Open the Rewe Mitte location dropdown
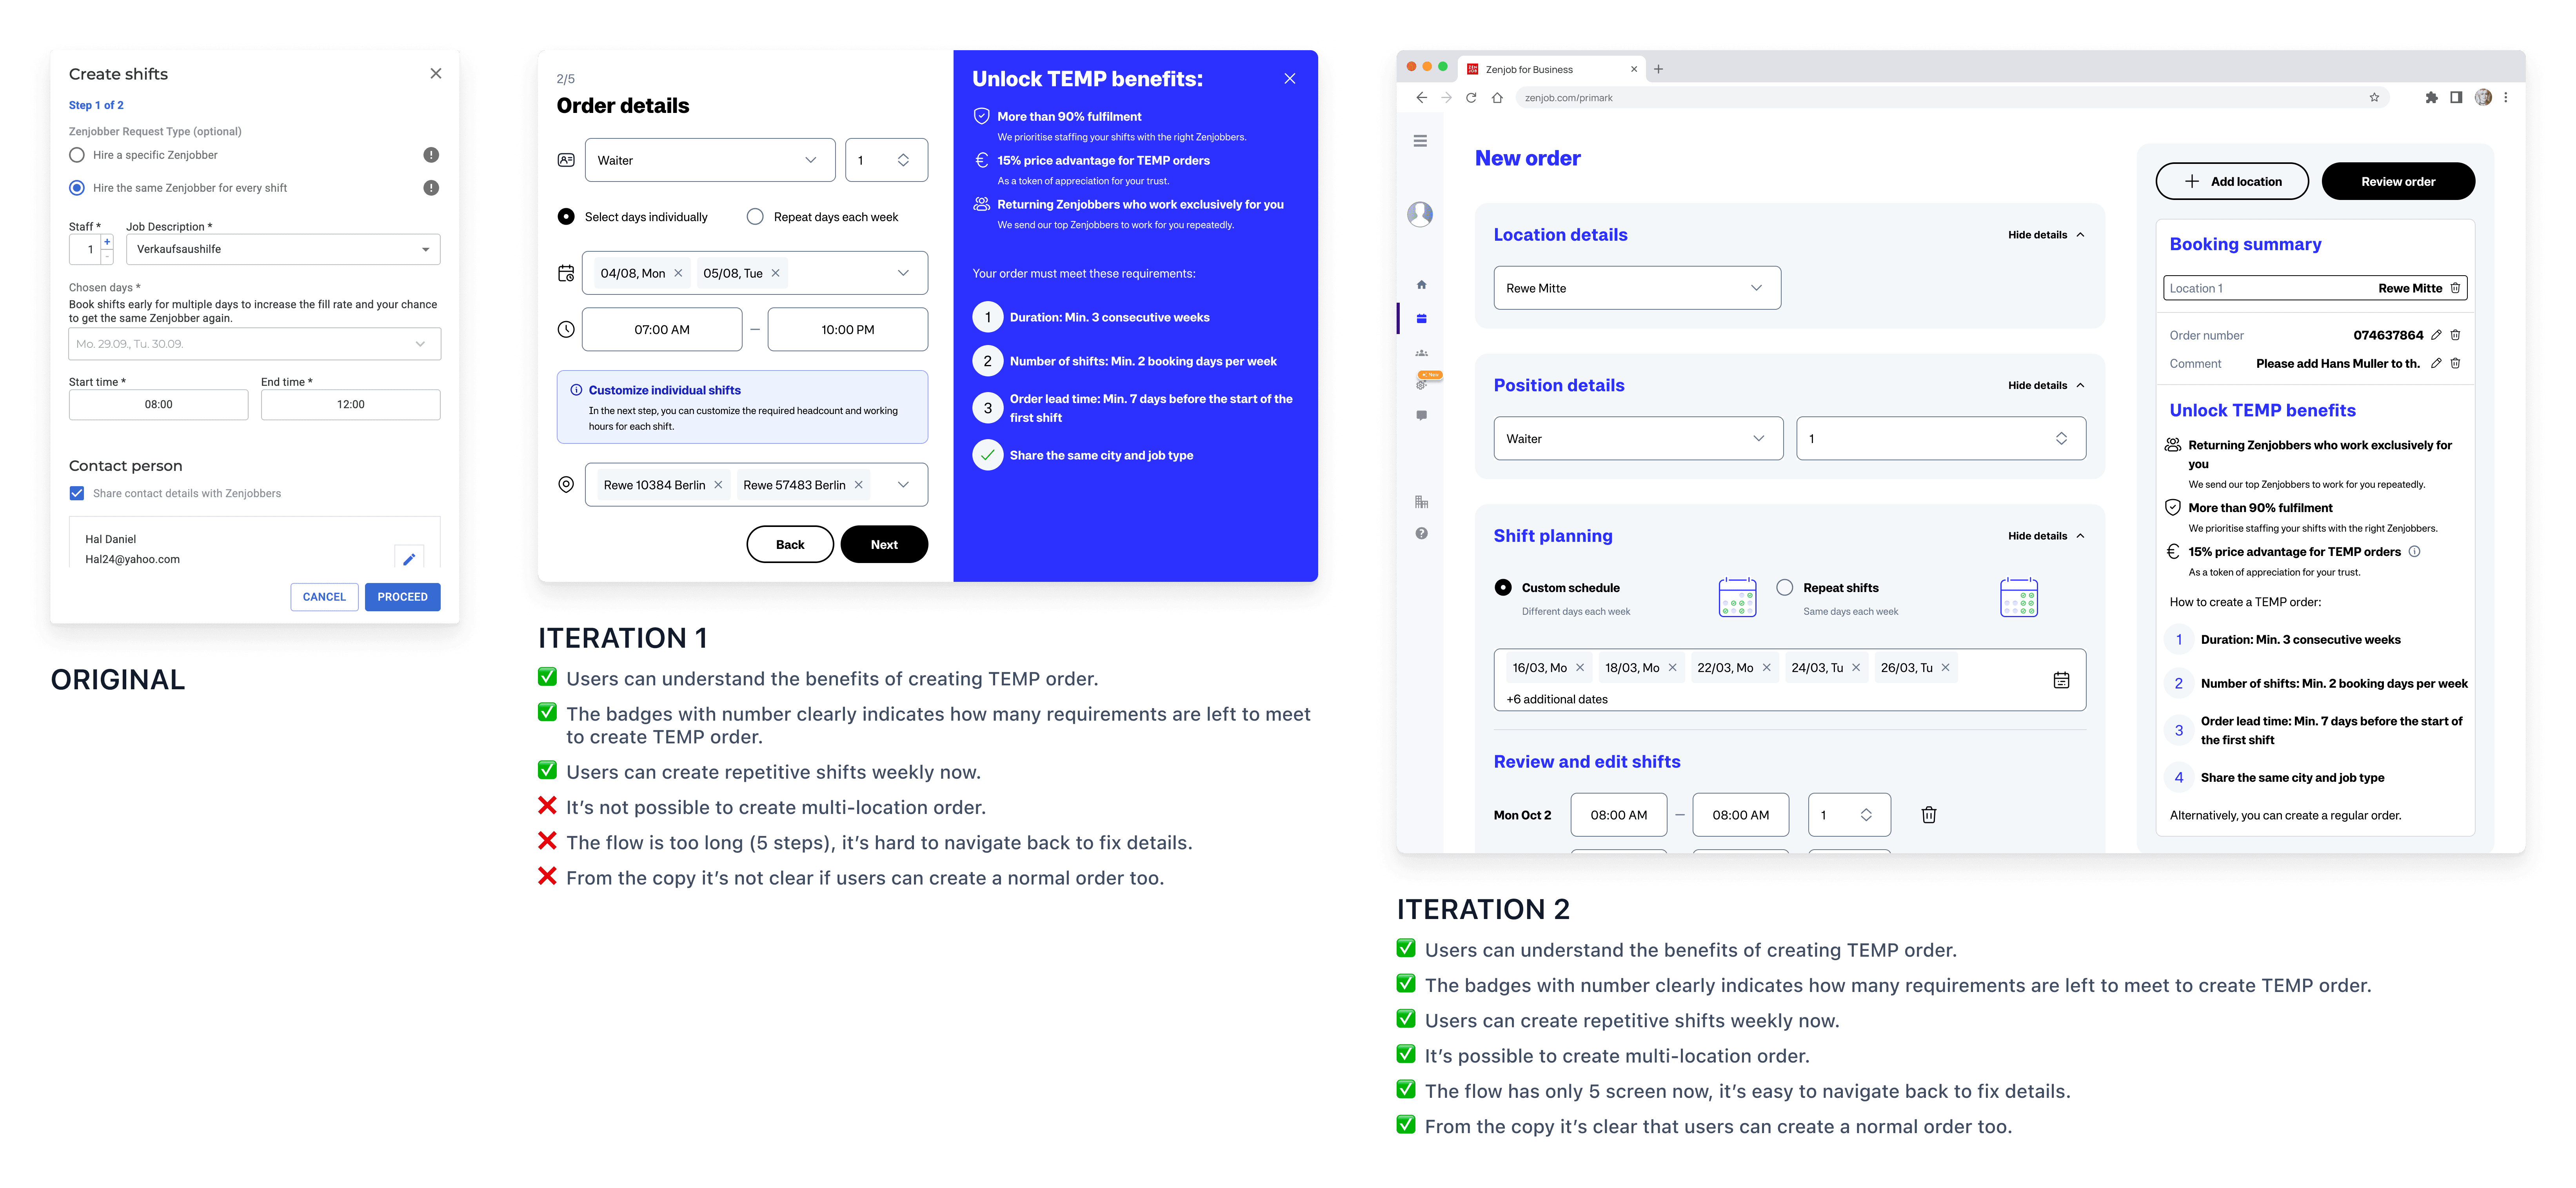Screen dimensions: 2576x1188 click(x=1636, y=288)
